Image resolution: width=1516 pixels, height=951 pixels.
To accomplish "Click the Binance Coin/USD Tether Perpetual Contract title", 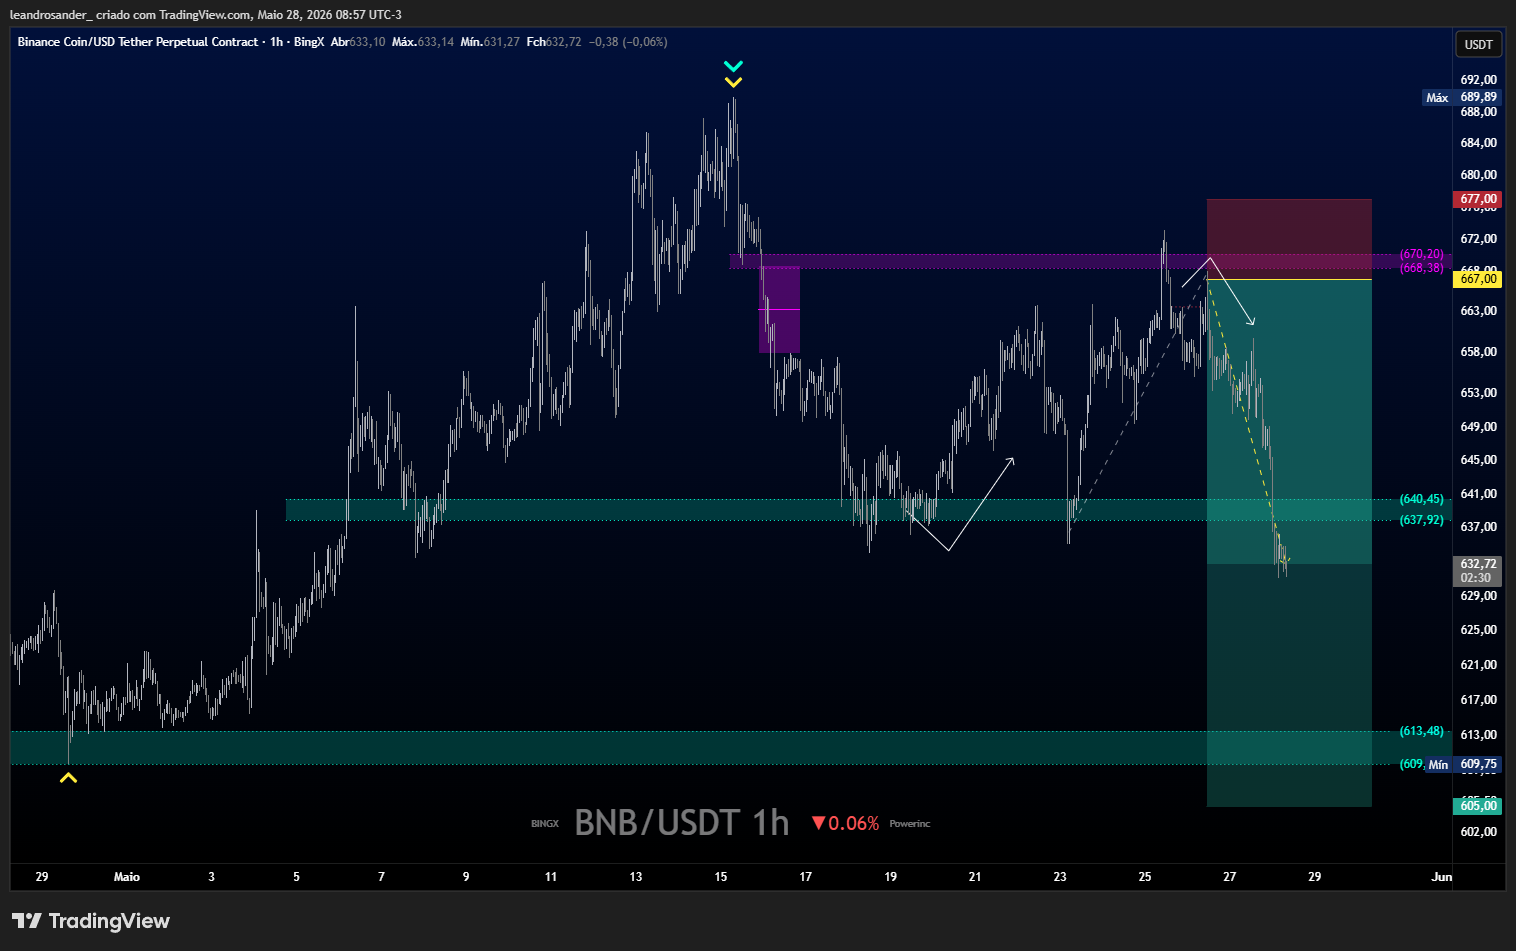I will tap(138, 42).
